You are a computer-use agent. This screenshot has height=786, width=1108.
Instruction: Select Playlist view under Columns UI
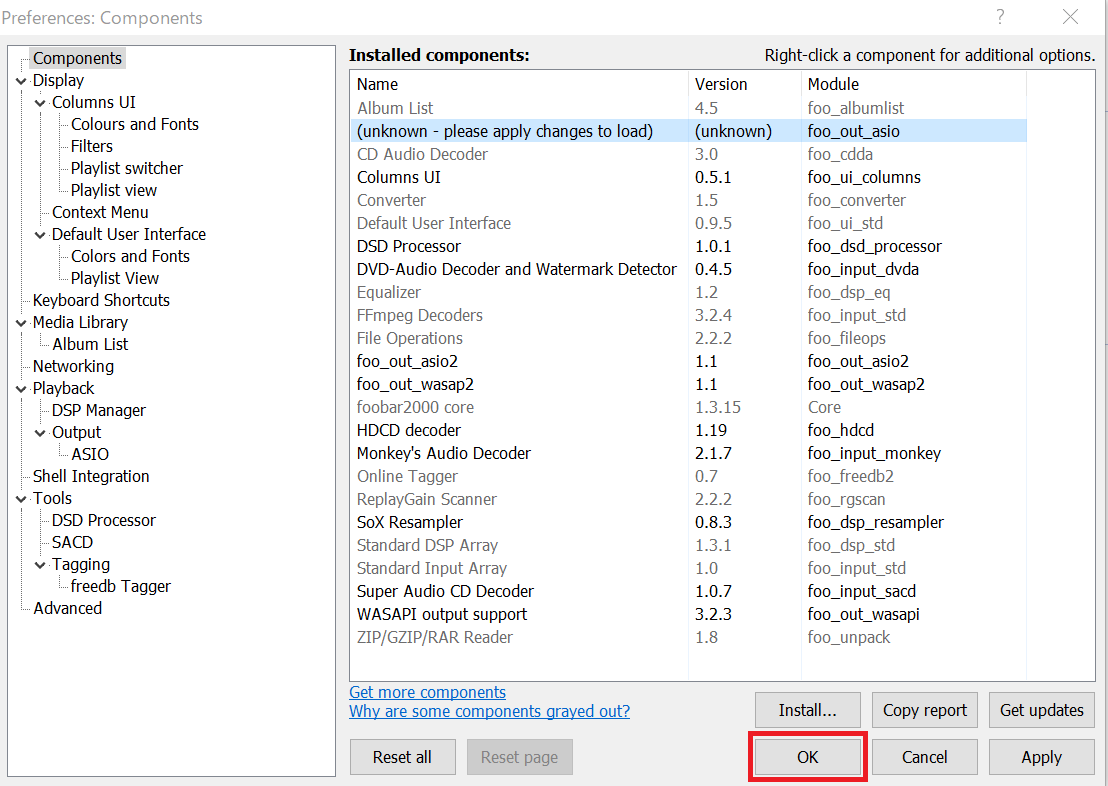114,190
